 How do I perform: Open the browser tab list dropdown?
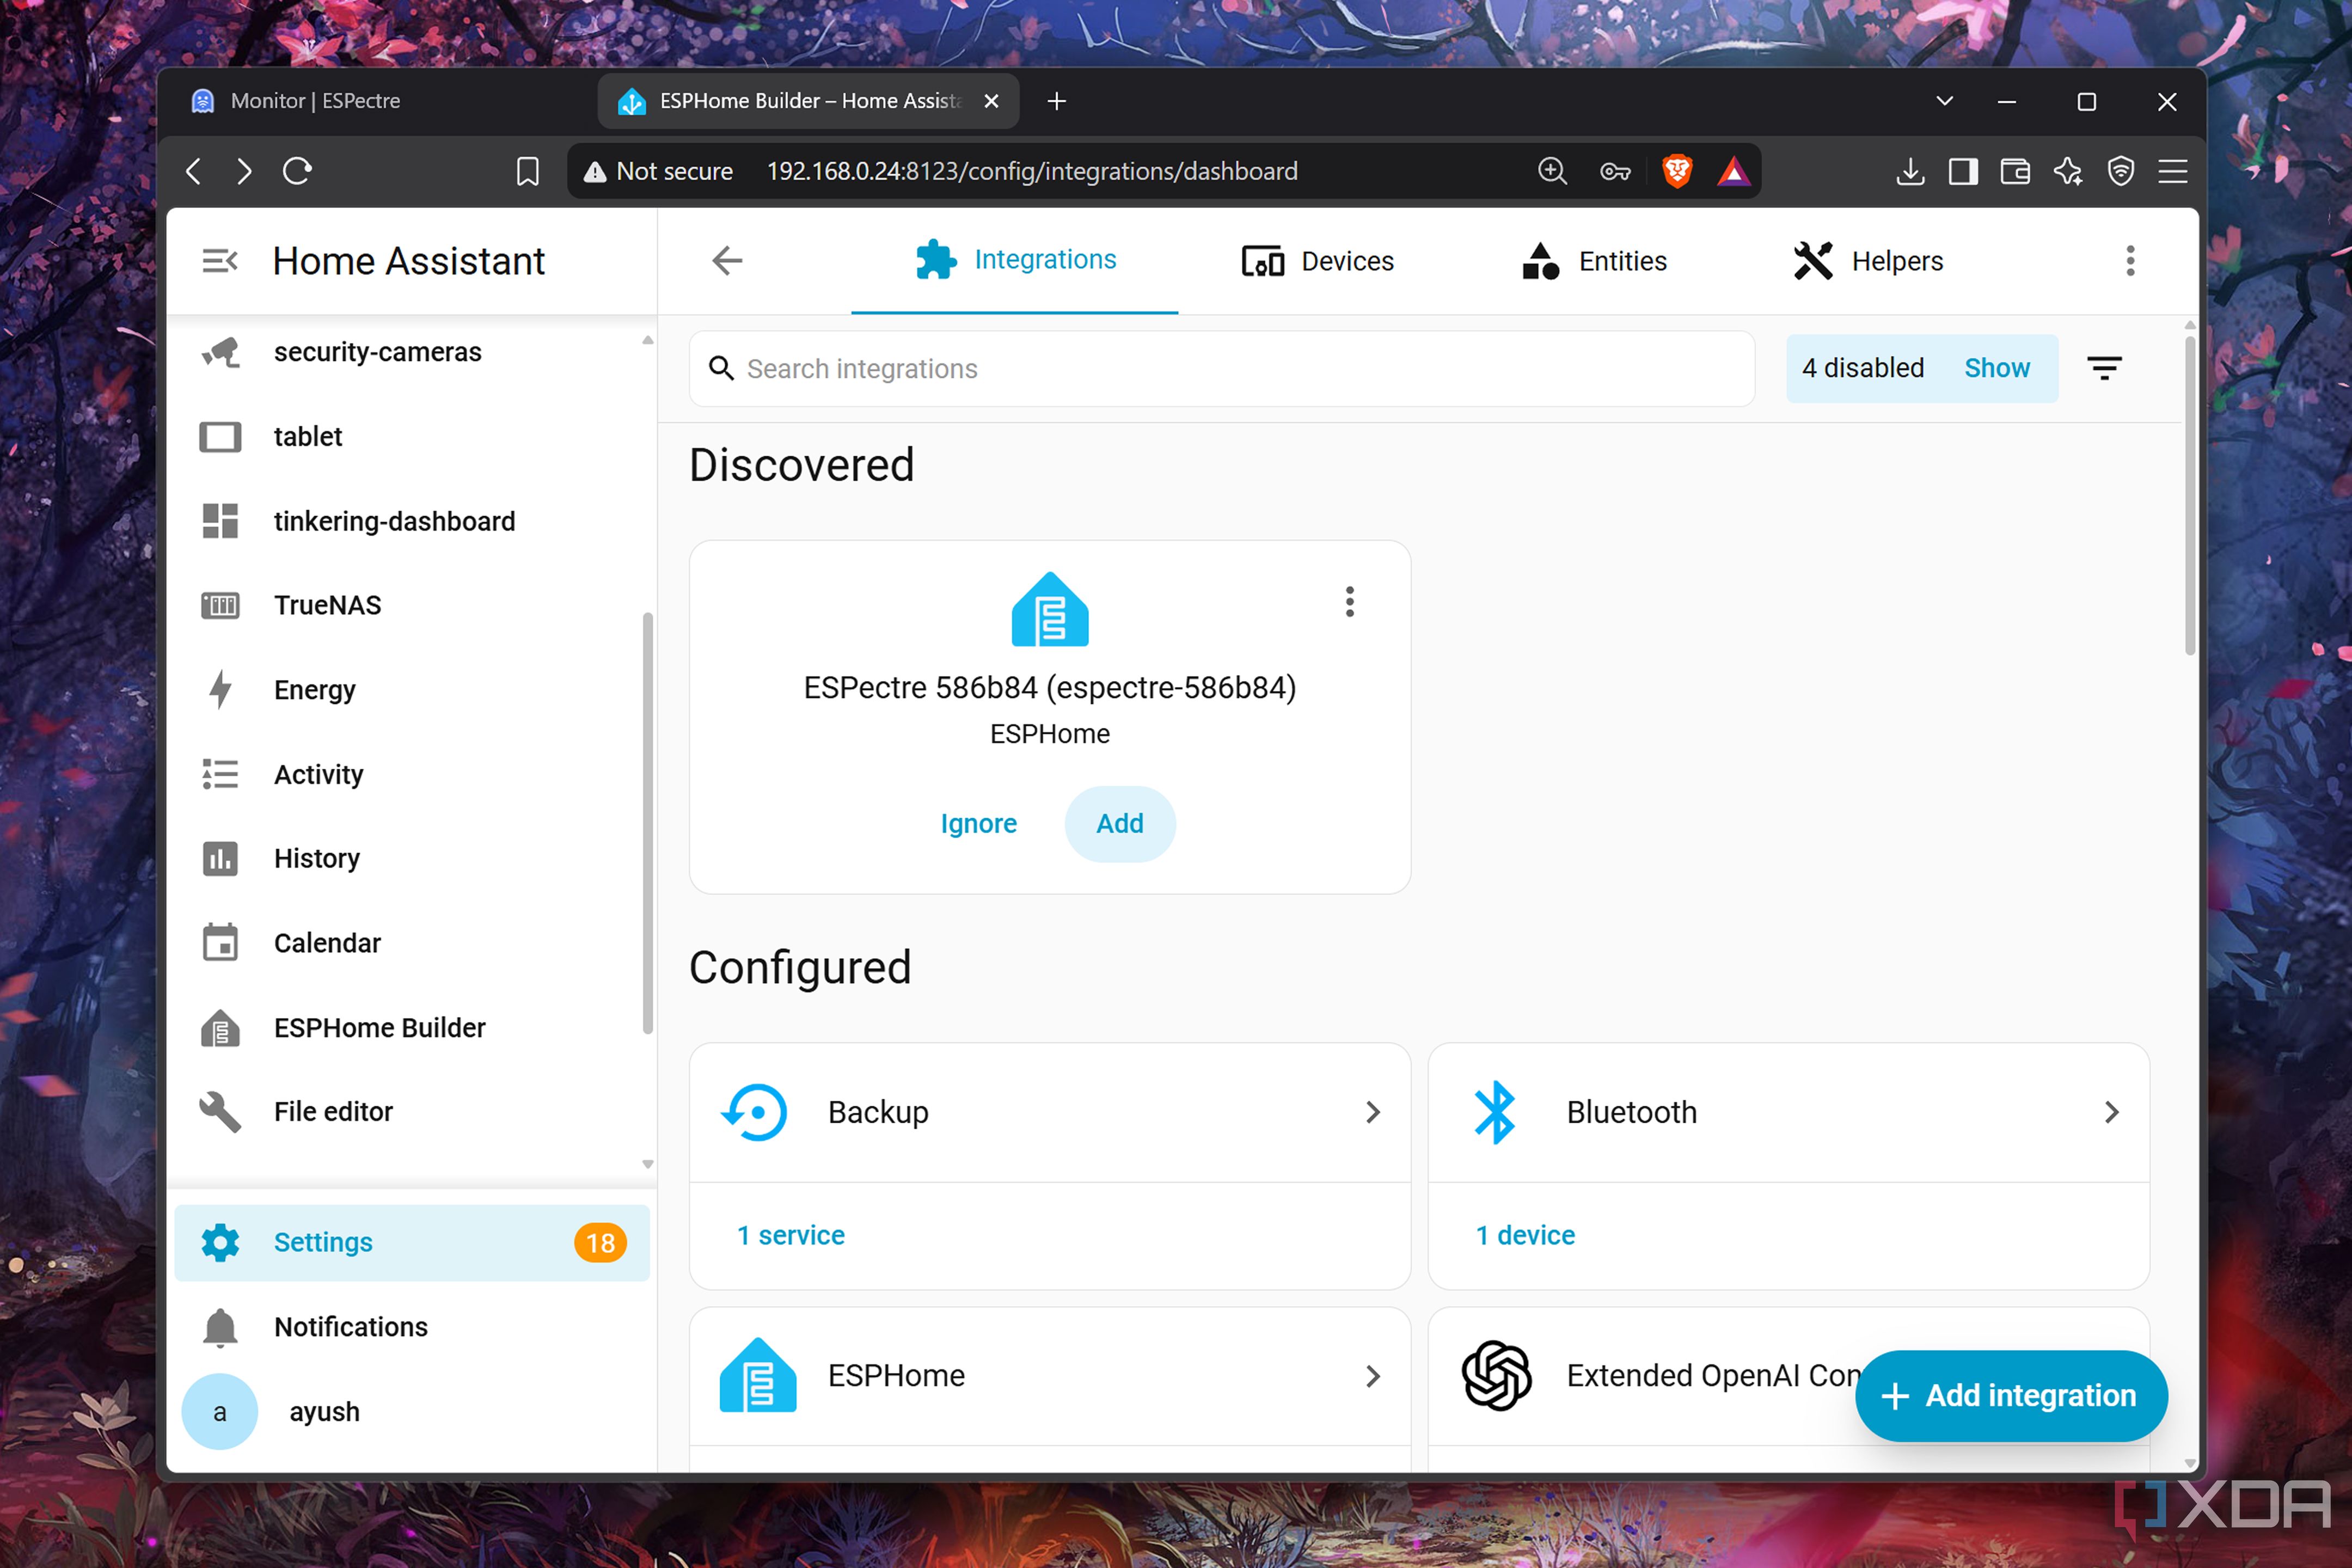(x=1944, y=101)
